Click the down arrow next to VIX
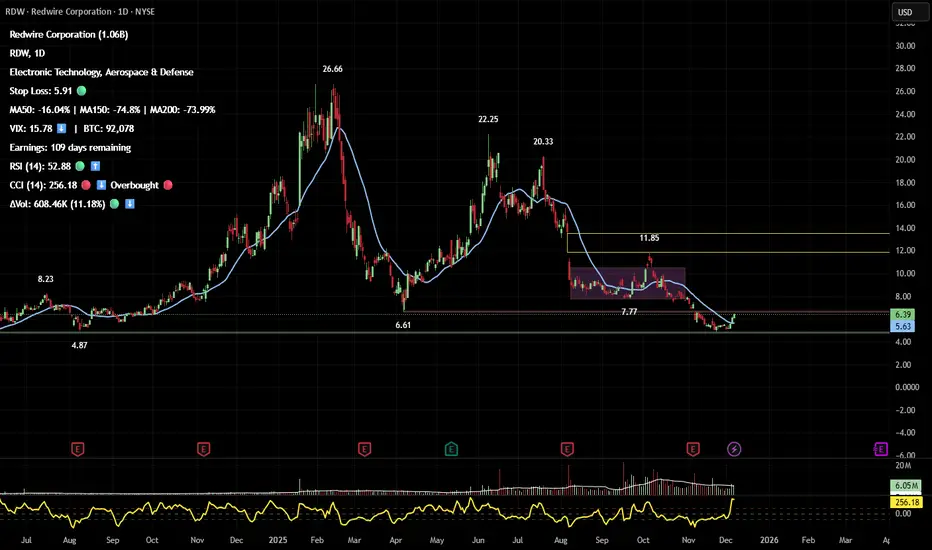Screen dimensions: 932x550 click(61, 128)
